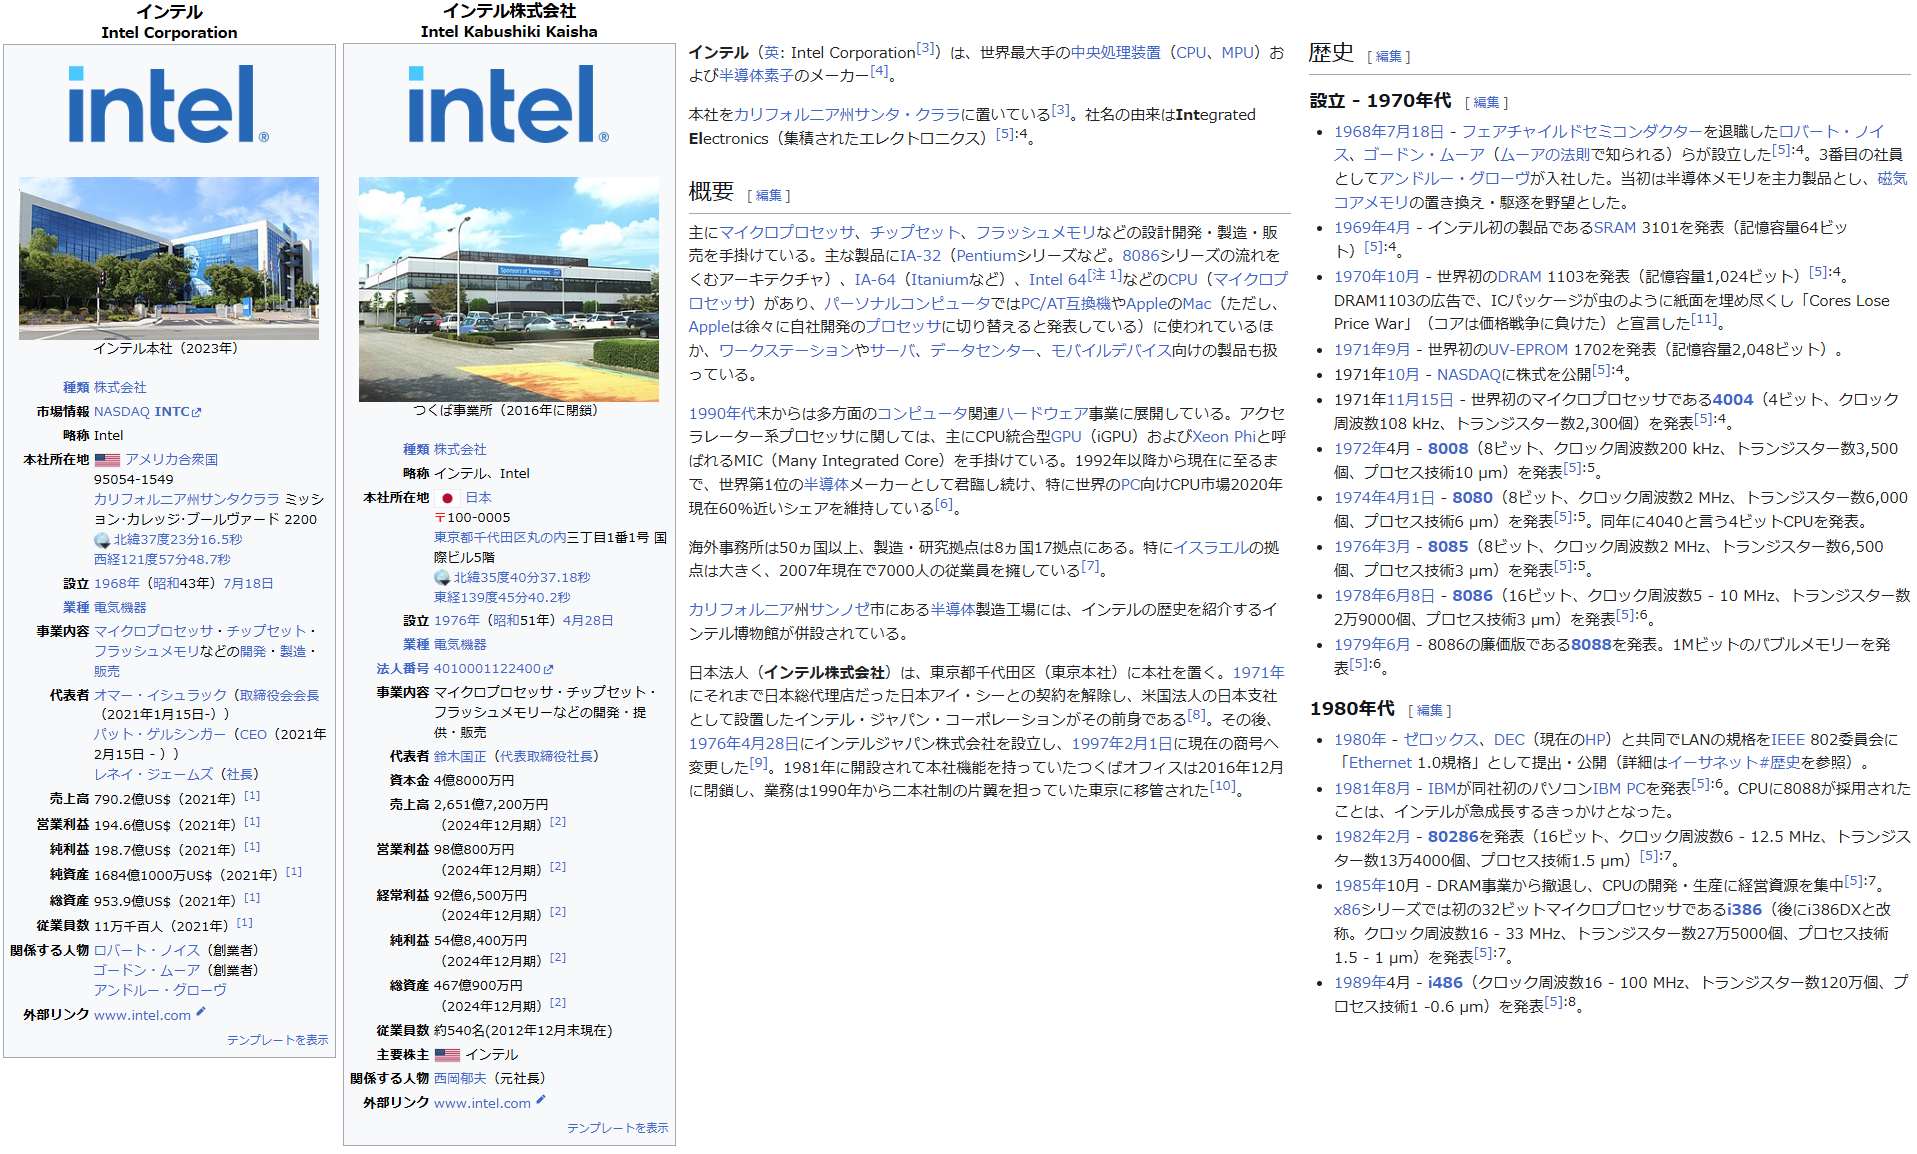Click the globe icon next to 北緯35度40分37.18秒

pyautogui.click(x=442, y=578)
